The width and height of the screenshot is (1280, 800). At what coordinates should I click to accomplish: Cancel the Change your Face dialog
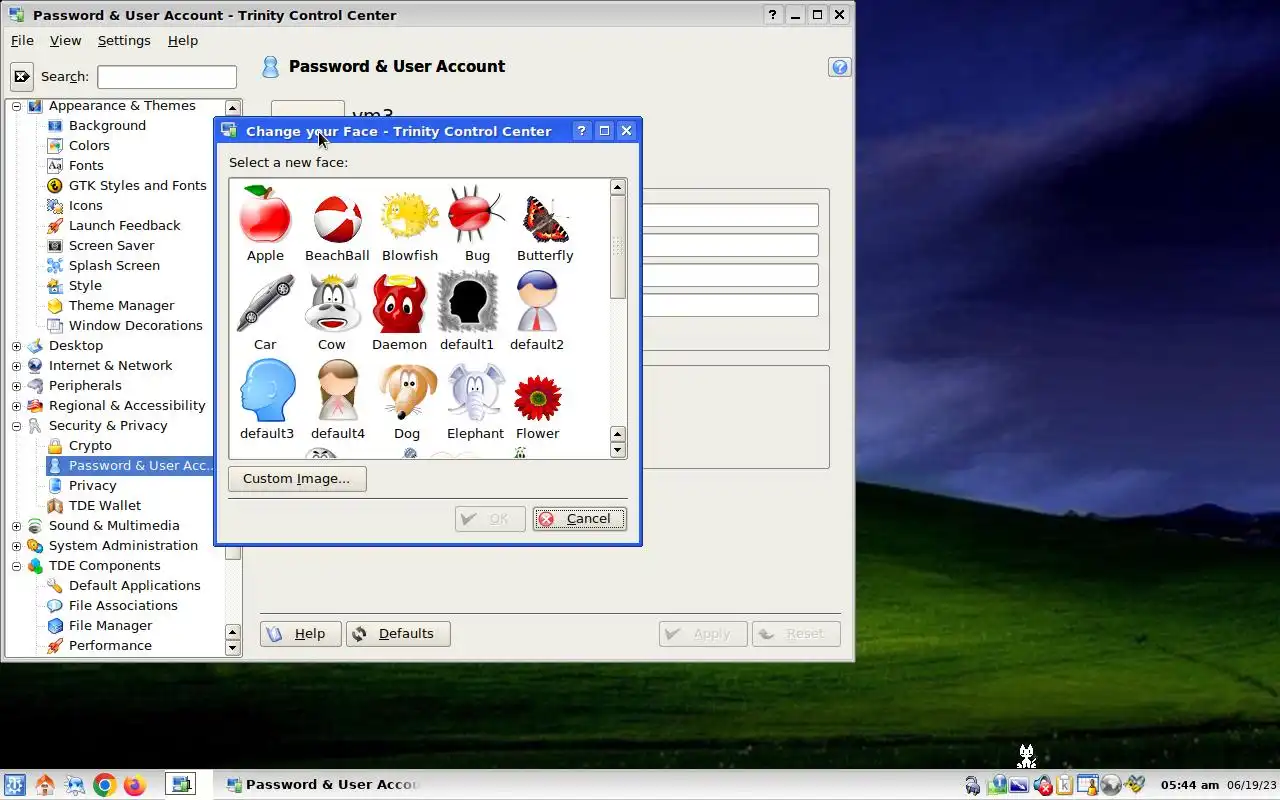(579, 518)
